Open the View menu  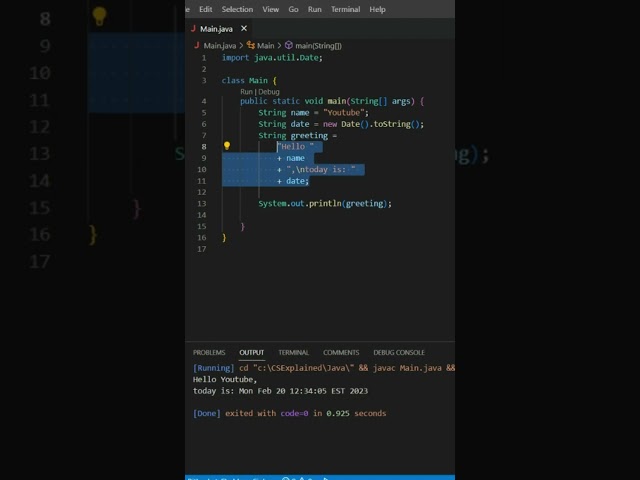coord(271,9)
